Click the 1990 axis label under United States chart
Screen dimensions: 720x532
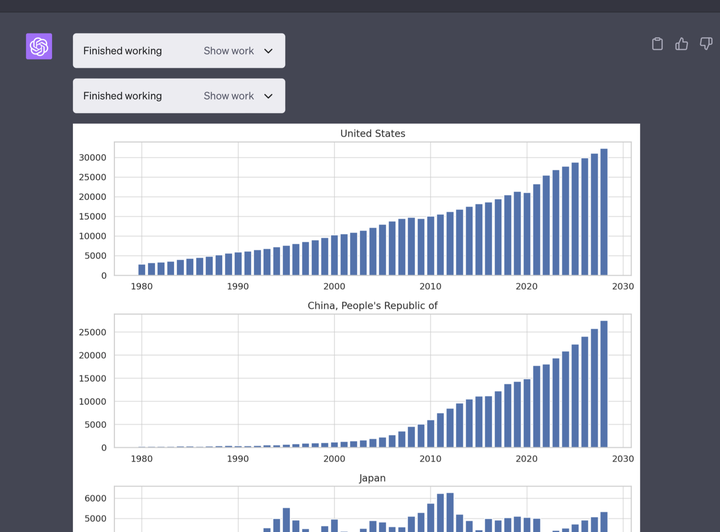238,286
